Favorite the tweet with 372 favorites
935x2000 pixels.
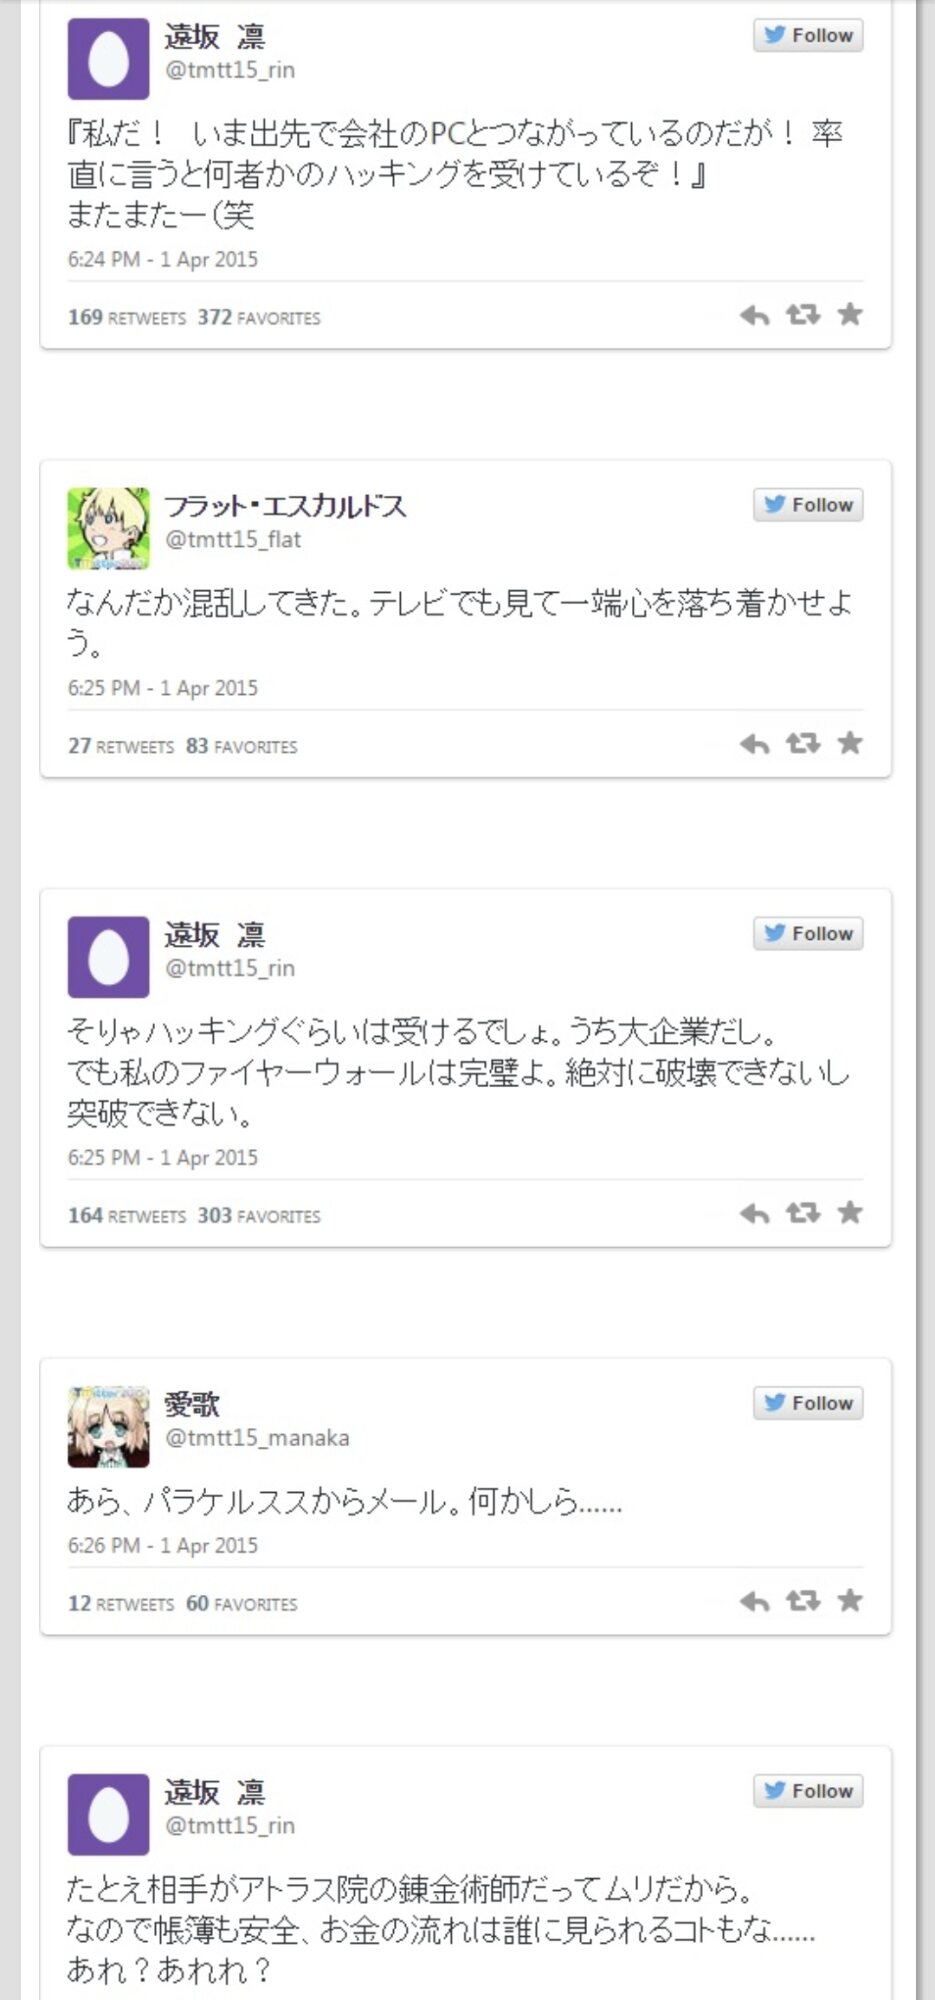coord(850,315)
